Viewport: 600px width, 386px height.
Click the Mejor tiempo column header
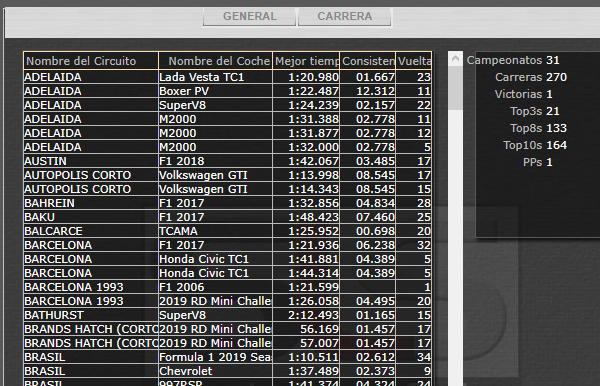pyautogui.click(x=306, y=61)
